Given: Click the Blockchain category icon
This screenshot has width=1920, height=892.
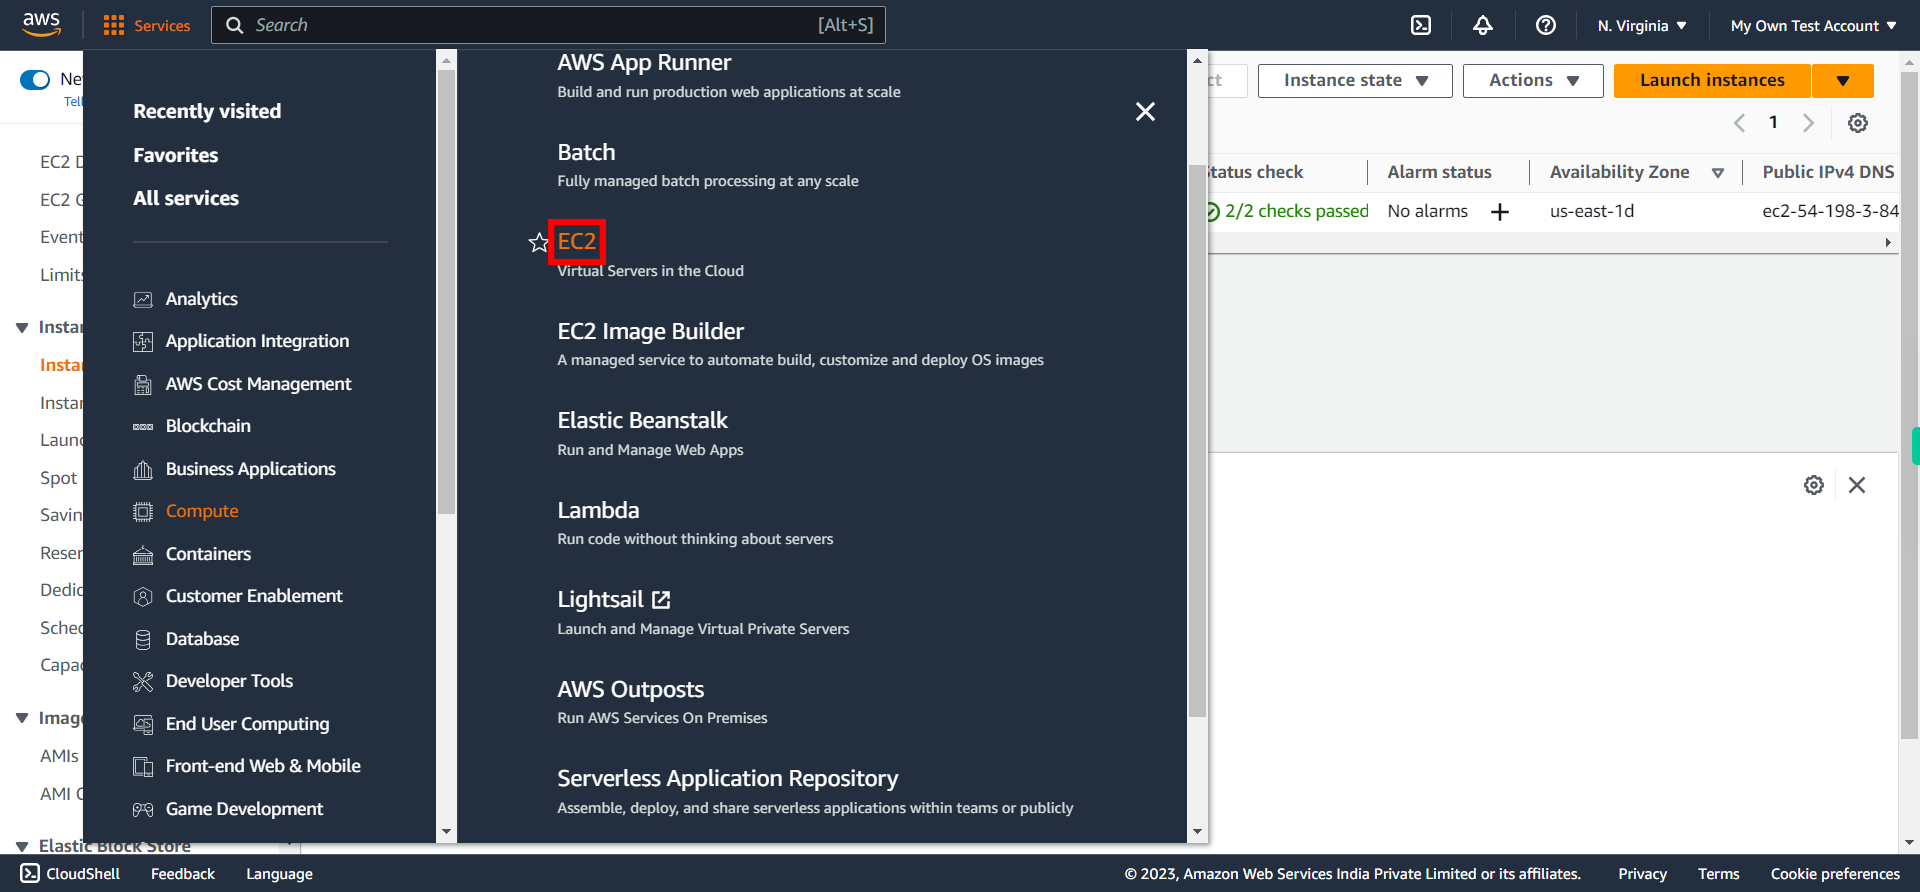Looking at the screenshot, I should [x=143, y=427].
